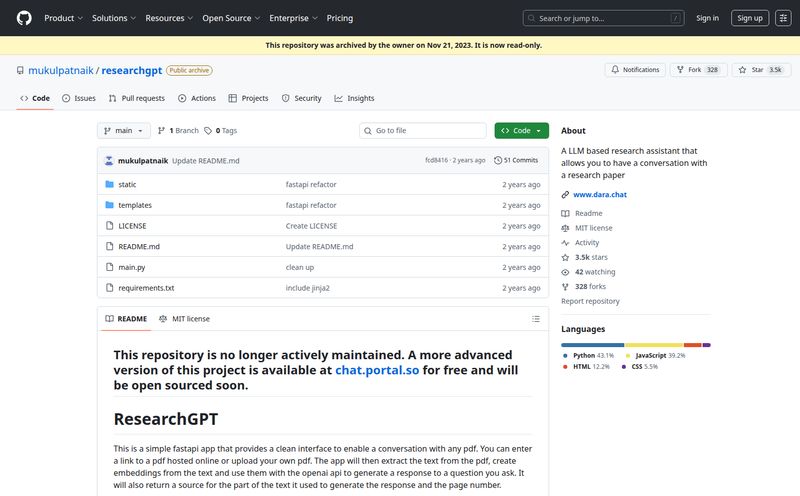800x496 pixels.
Task: Open the Readme link in About
Action: [x=582, y=213]
